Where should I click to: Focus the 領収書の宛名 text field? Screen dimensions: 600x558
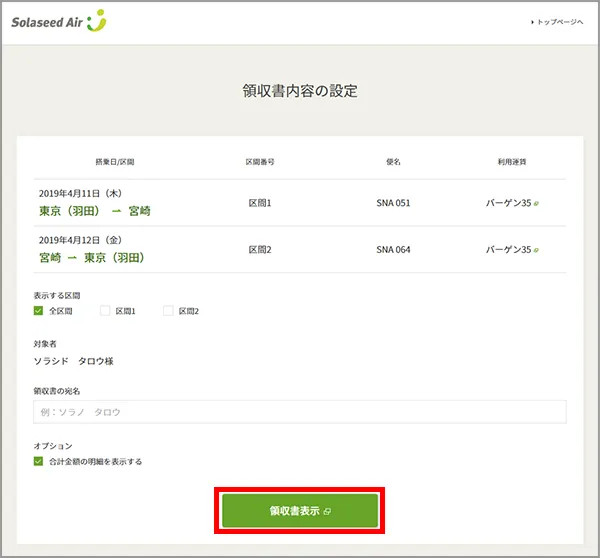[x=300, y=411]
